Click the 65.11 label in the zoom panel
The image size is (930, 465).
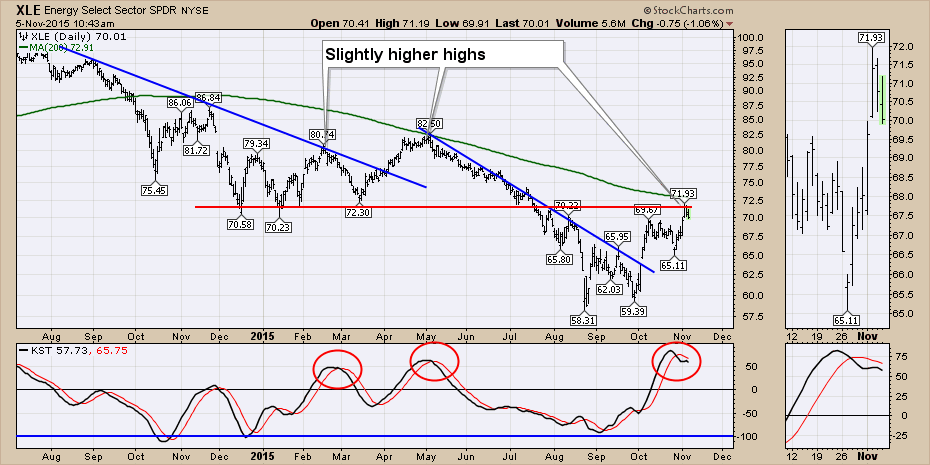tap(847, 319)
